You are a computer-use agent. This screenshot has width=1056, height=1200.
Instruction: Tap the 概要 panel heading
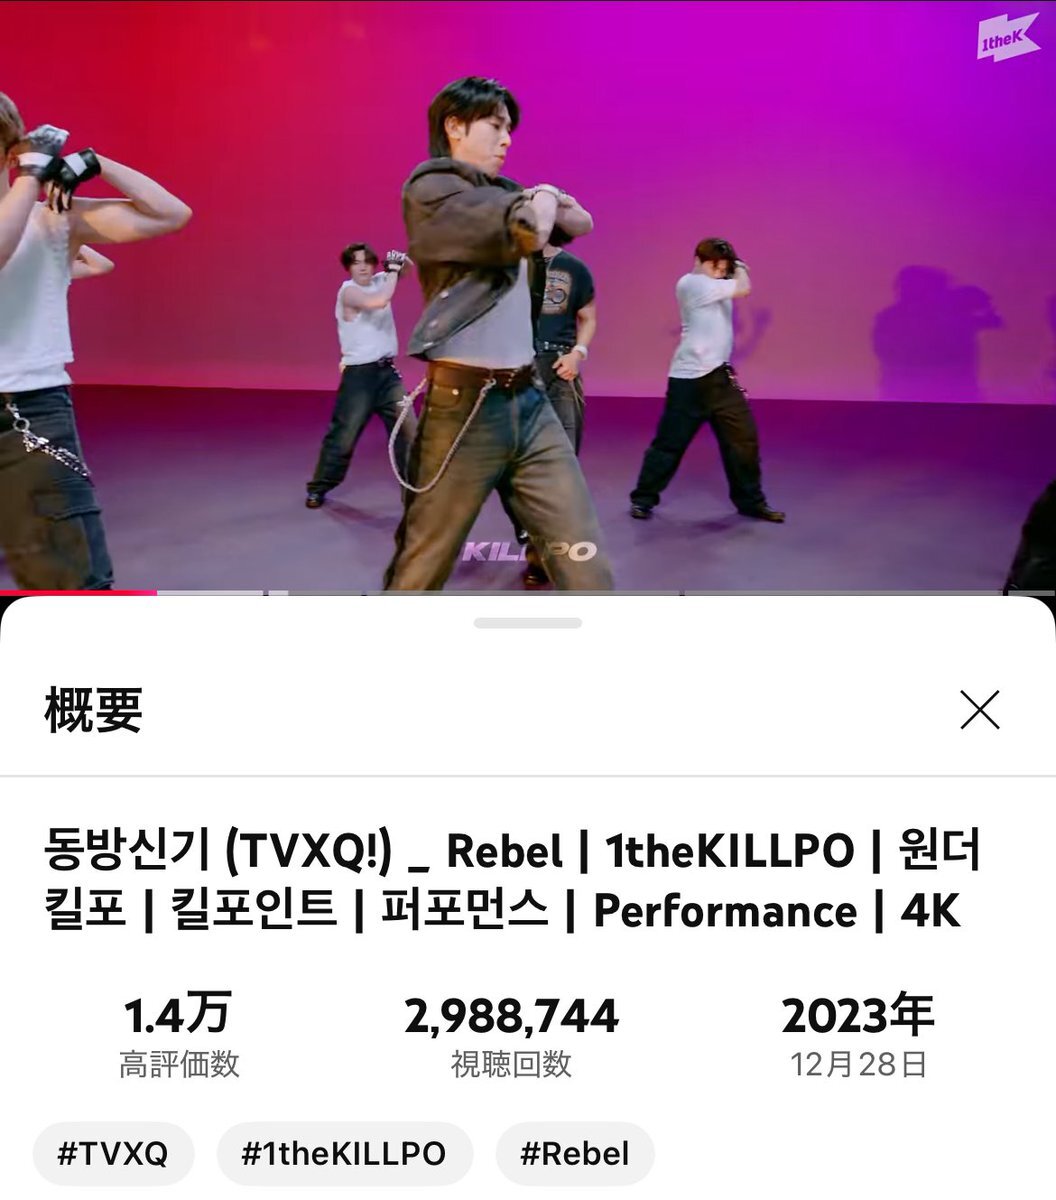[x=93, y=709]
